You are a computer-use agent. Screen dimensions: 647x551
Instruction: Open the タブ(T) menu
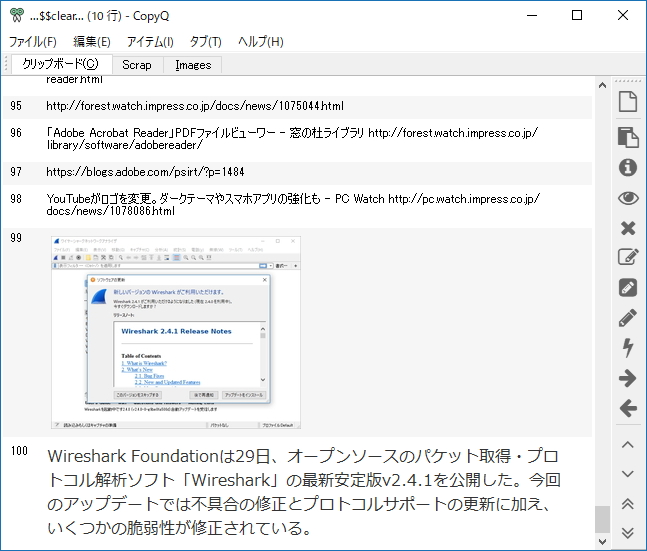pyautogui.click(x=205, y=42)
